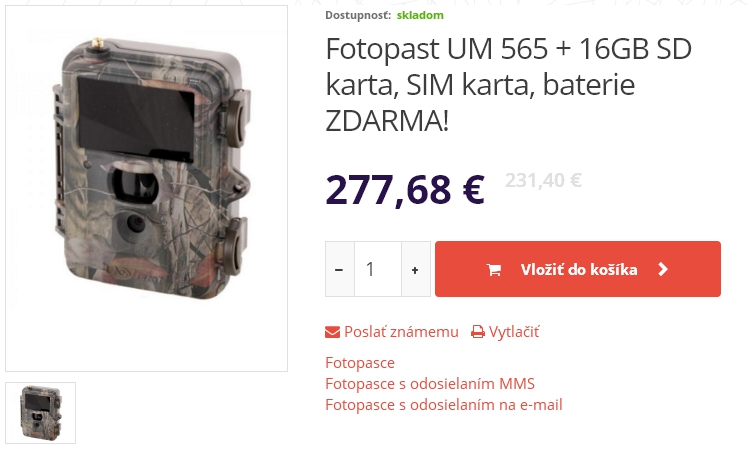Click the quantity input field showing 1
This screenshot has height=455, width=752.
tap(378, 269)
